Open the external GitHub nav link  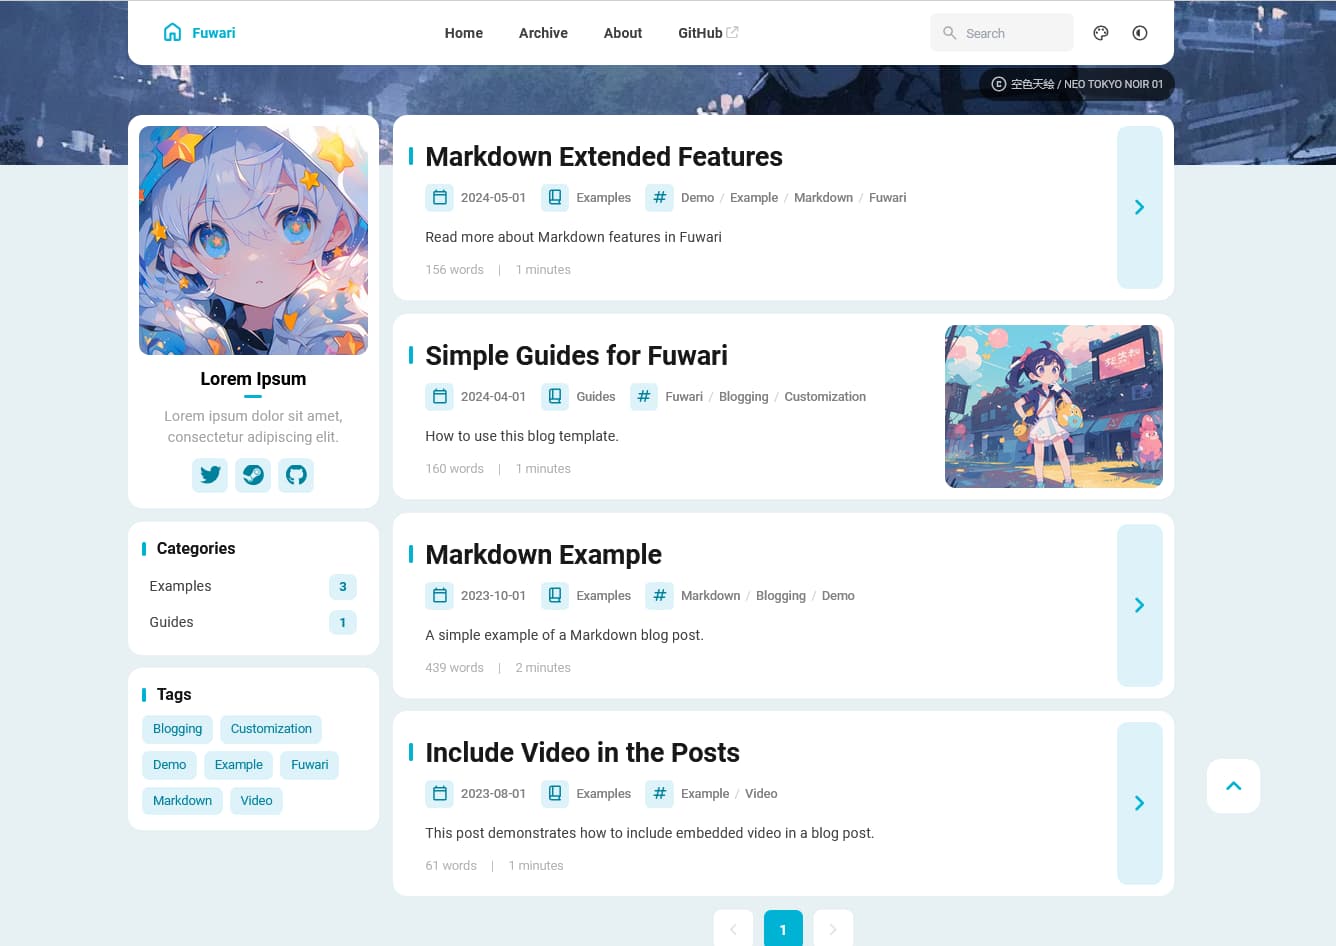coord(707,33)
